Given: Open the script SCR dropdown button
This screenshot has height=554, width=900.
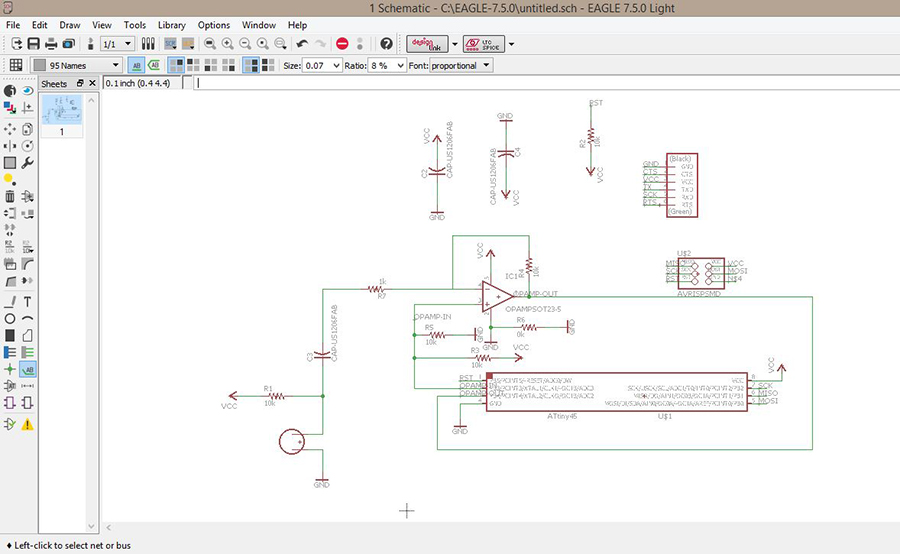Looking at the screenshot, I should click(x=170, y=44).
